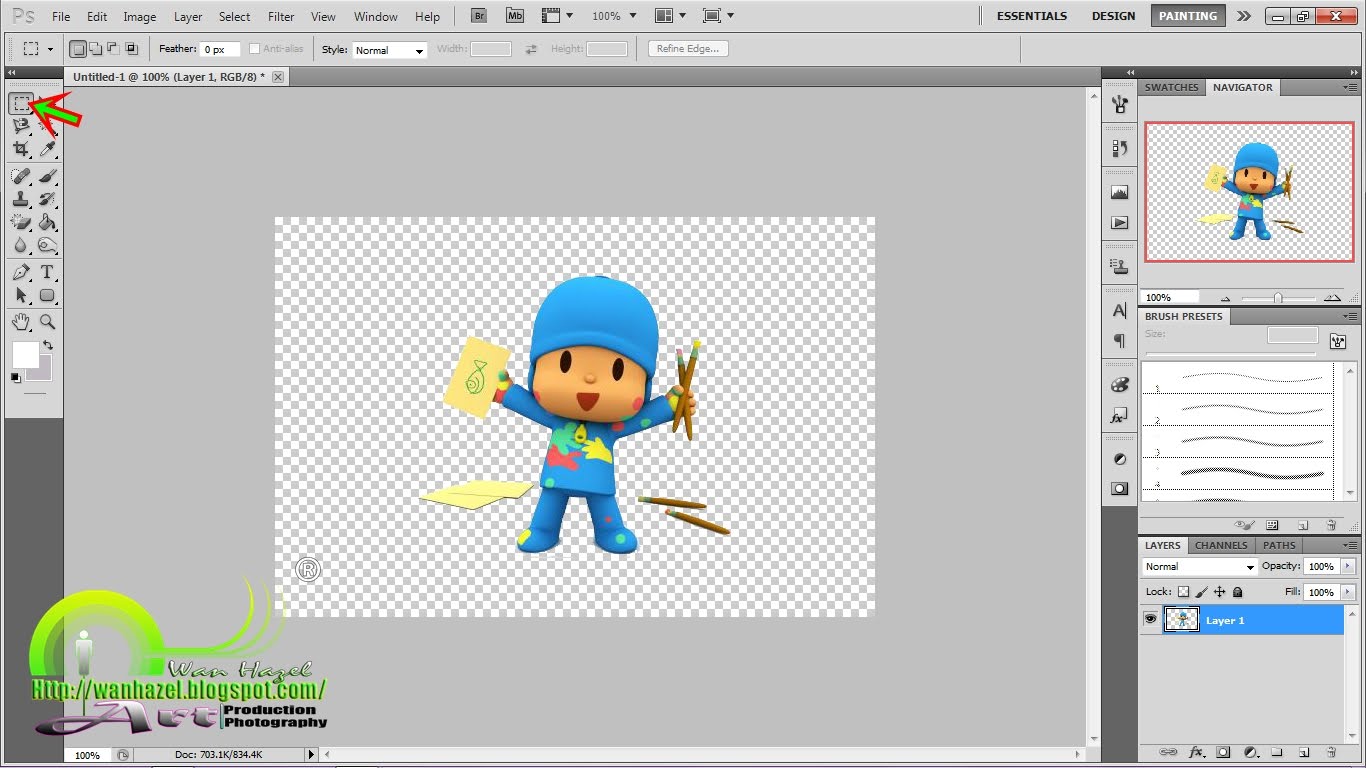Launch Adobe Bridge from top bar
The height and width of the screenshot is (768, 1366).
479,16
